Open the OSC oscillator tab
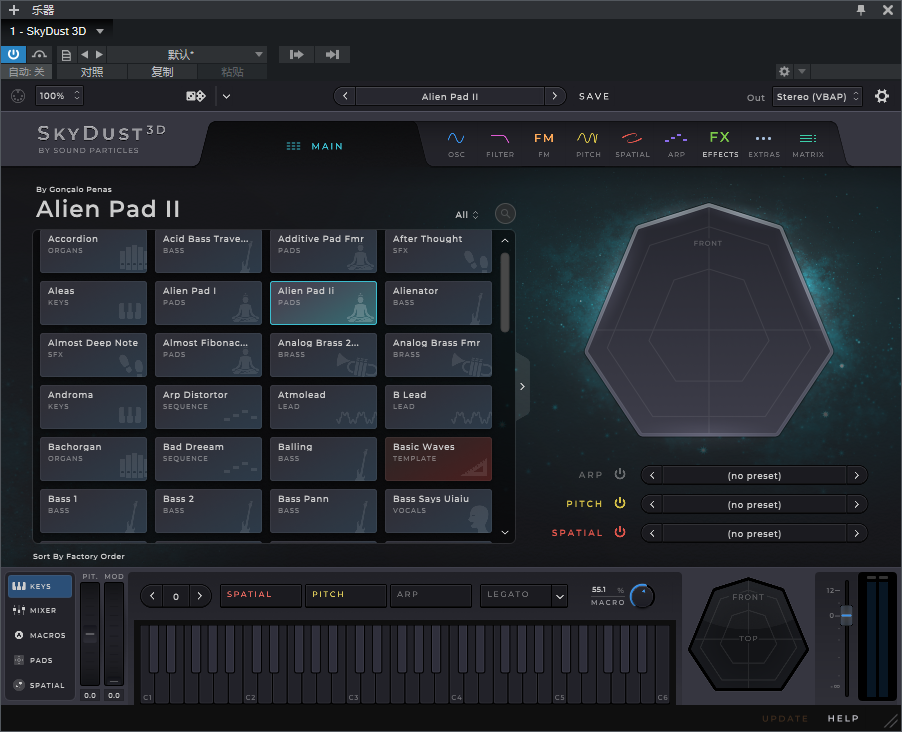 click(x=456, y=144)
